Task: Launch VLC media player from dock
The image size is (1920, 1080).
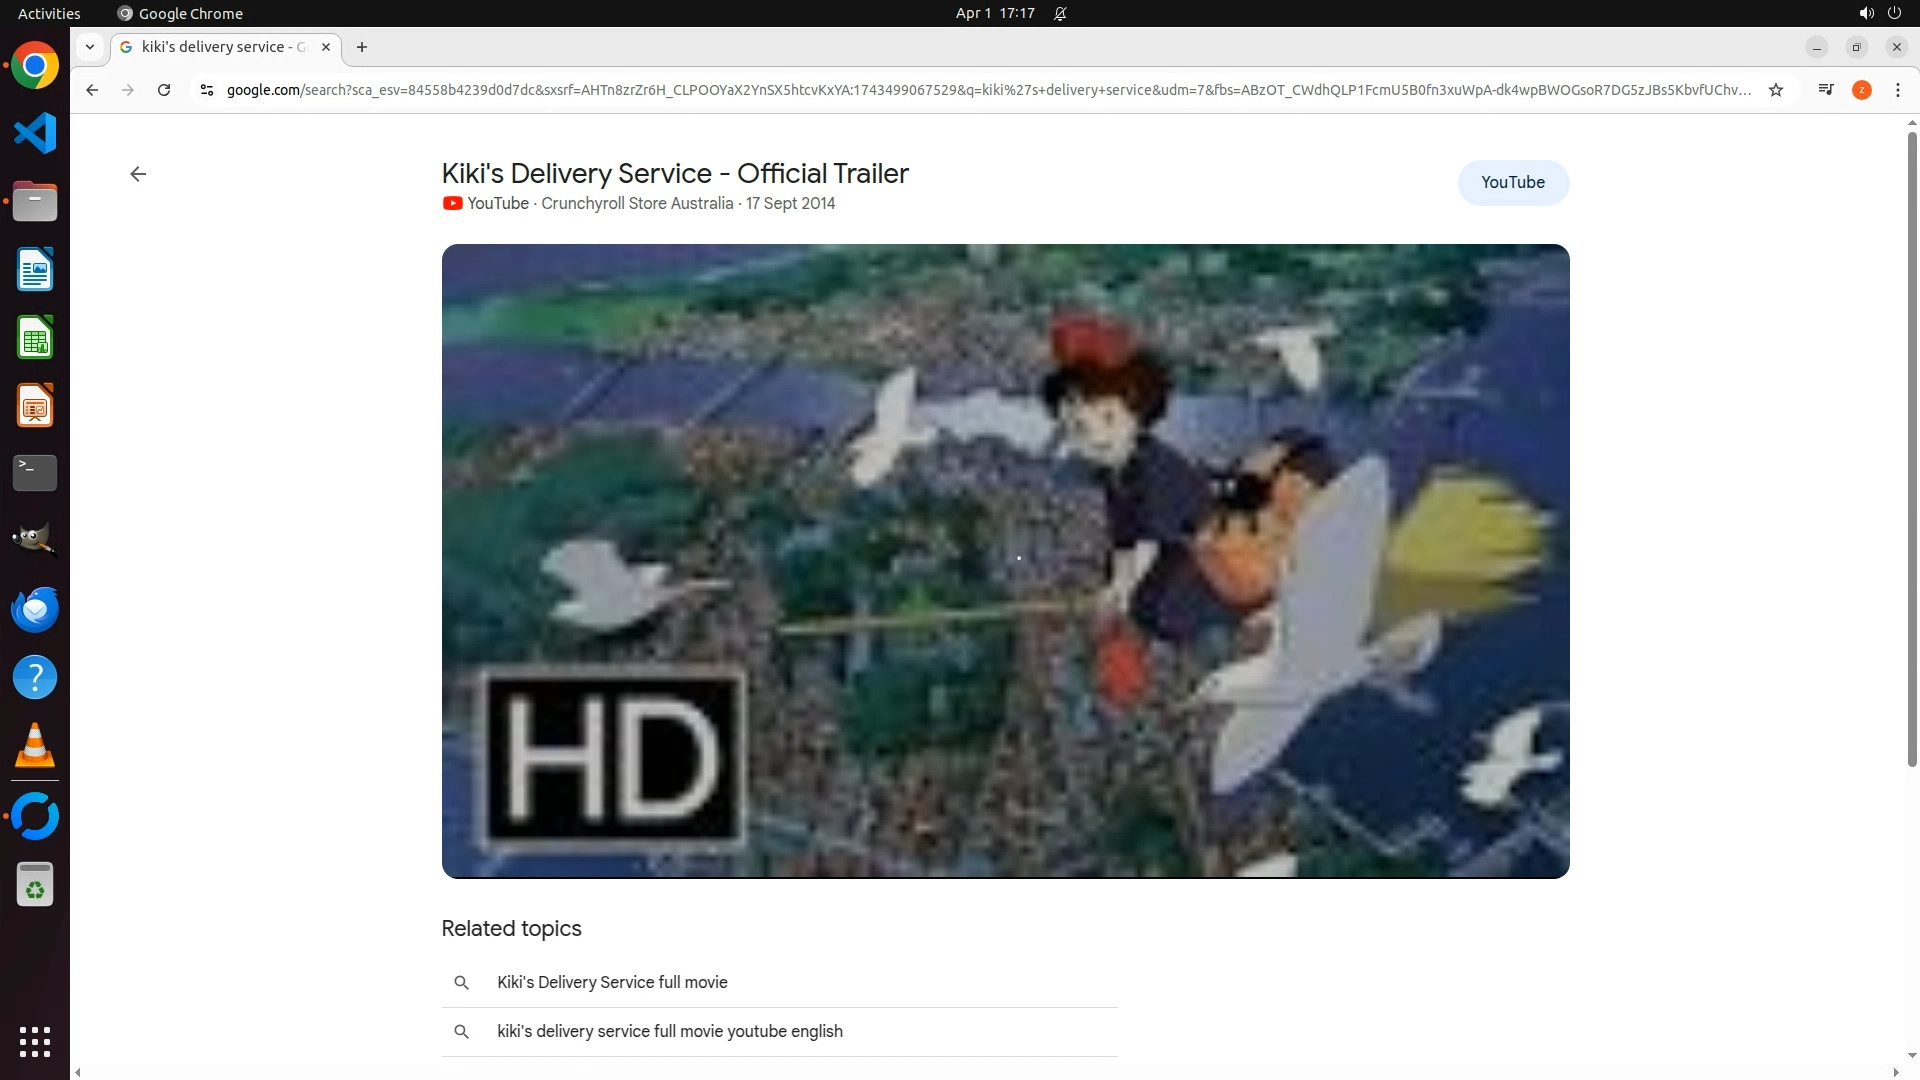Action: 35,746
